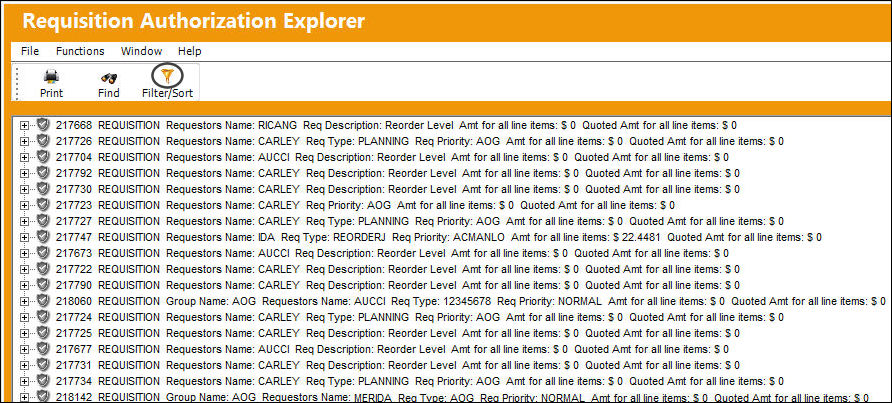
Task: Click shield icon of requisition 217673
Action: (43, 252)
